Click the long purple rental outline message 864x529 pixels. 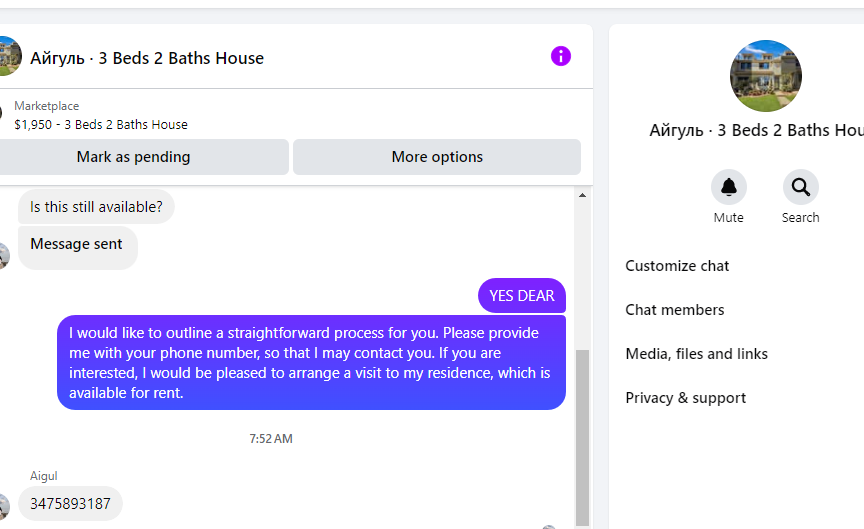(311, 363)
